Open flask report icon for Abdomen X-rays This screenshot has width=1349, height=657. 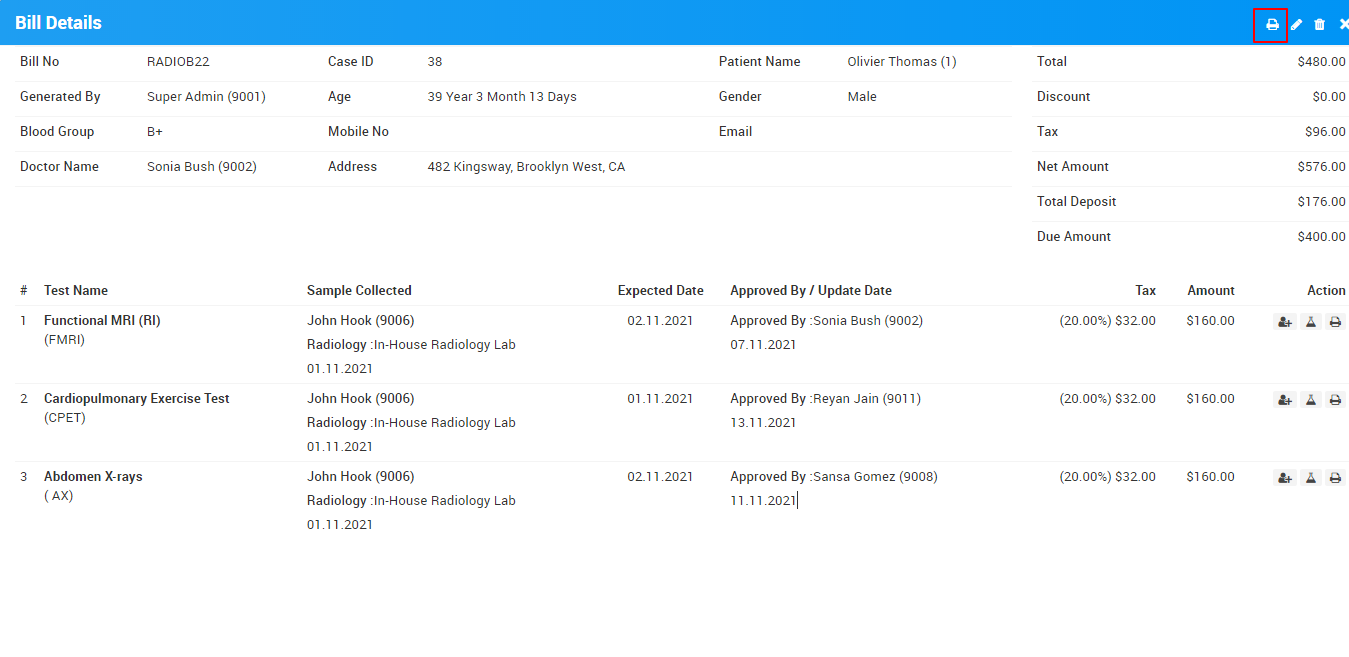(1310, 478)
